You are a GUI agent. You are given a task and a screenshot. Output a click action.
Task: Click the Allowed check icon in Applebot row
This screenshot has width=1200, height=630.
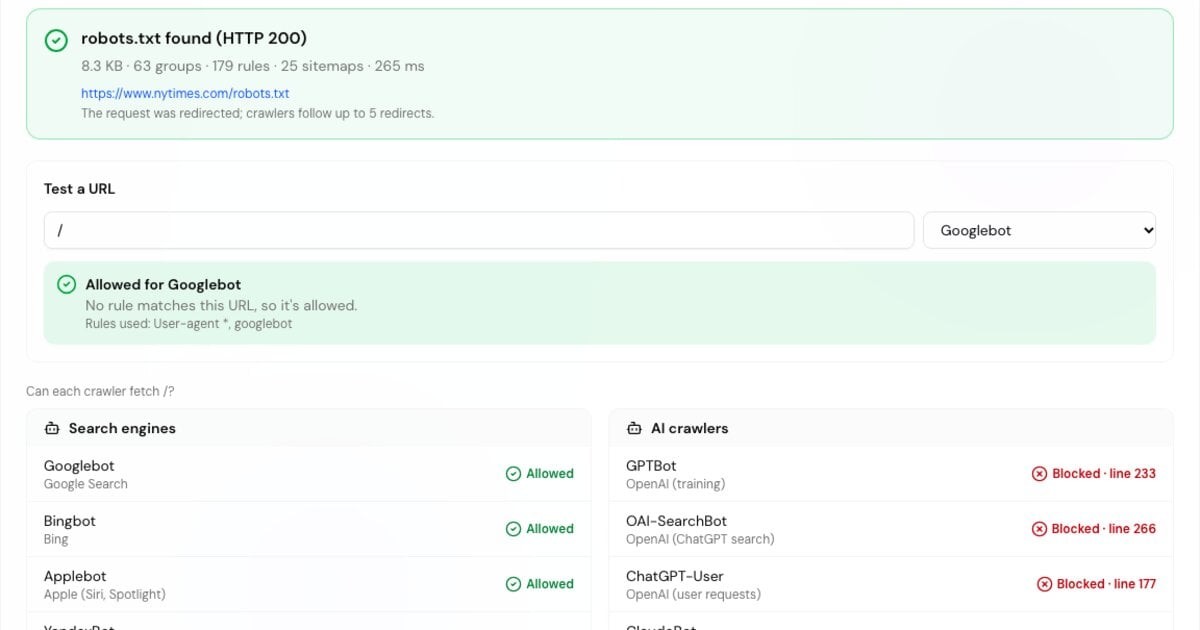click(513, 584)
